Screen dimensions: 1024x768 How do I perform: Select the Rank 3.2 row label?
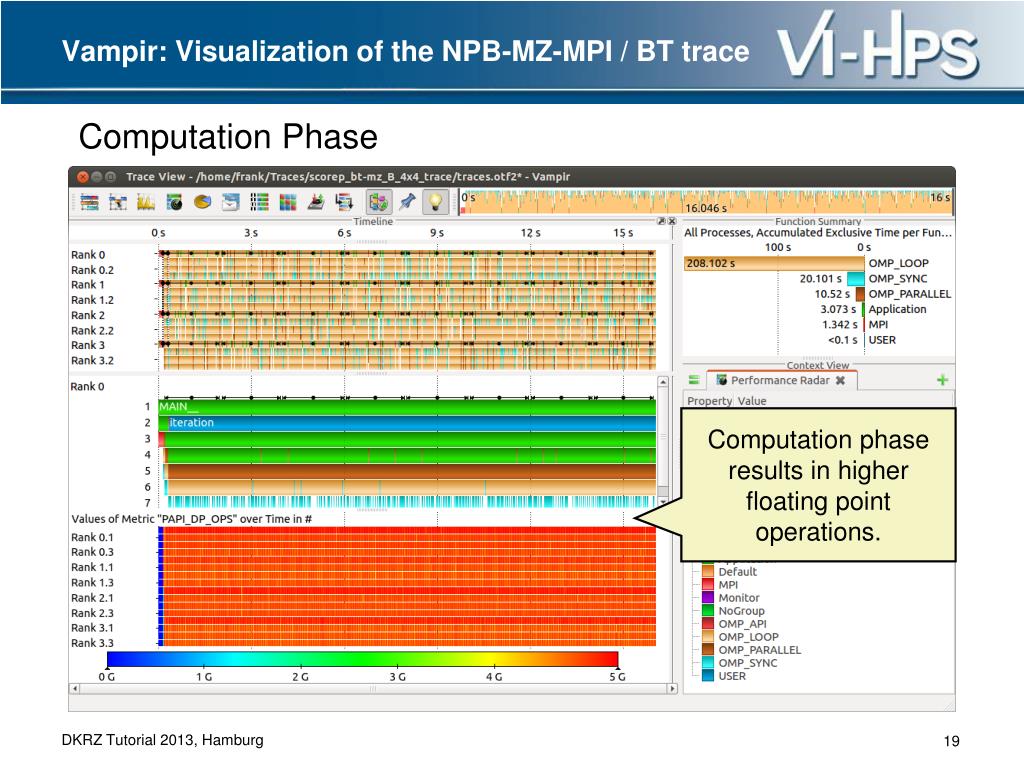pyautogui.click(x=92, y=360)
